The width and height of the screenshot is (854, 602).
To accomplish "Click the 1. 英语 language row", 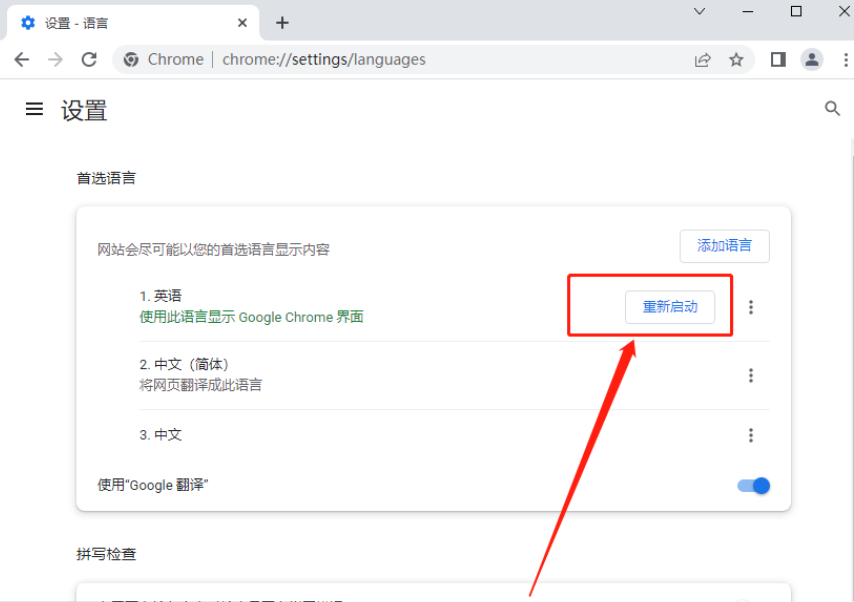I will pyautogui.click(x=454, y=307).
